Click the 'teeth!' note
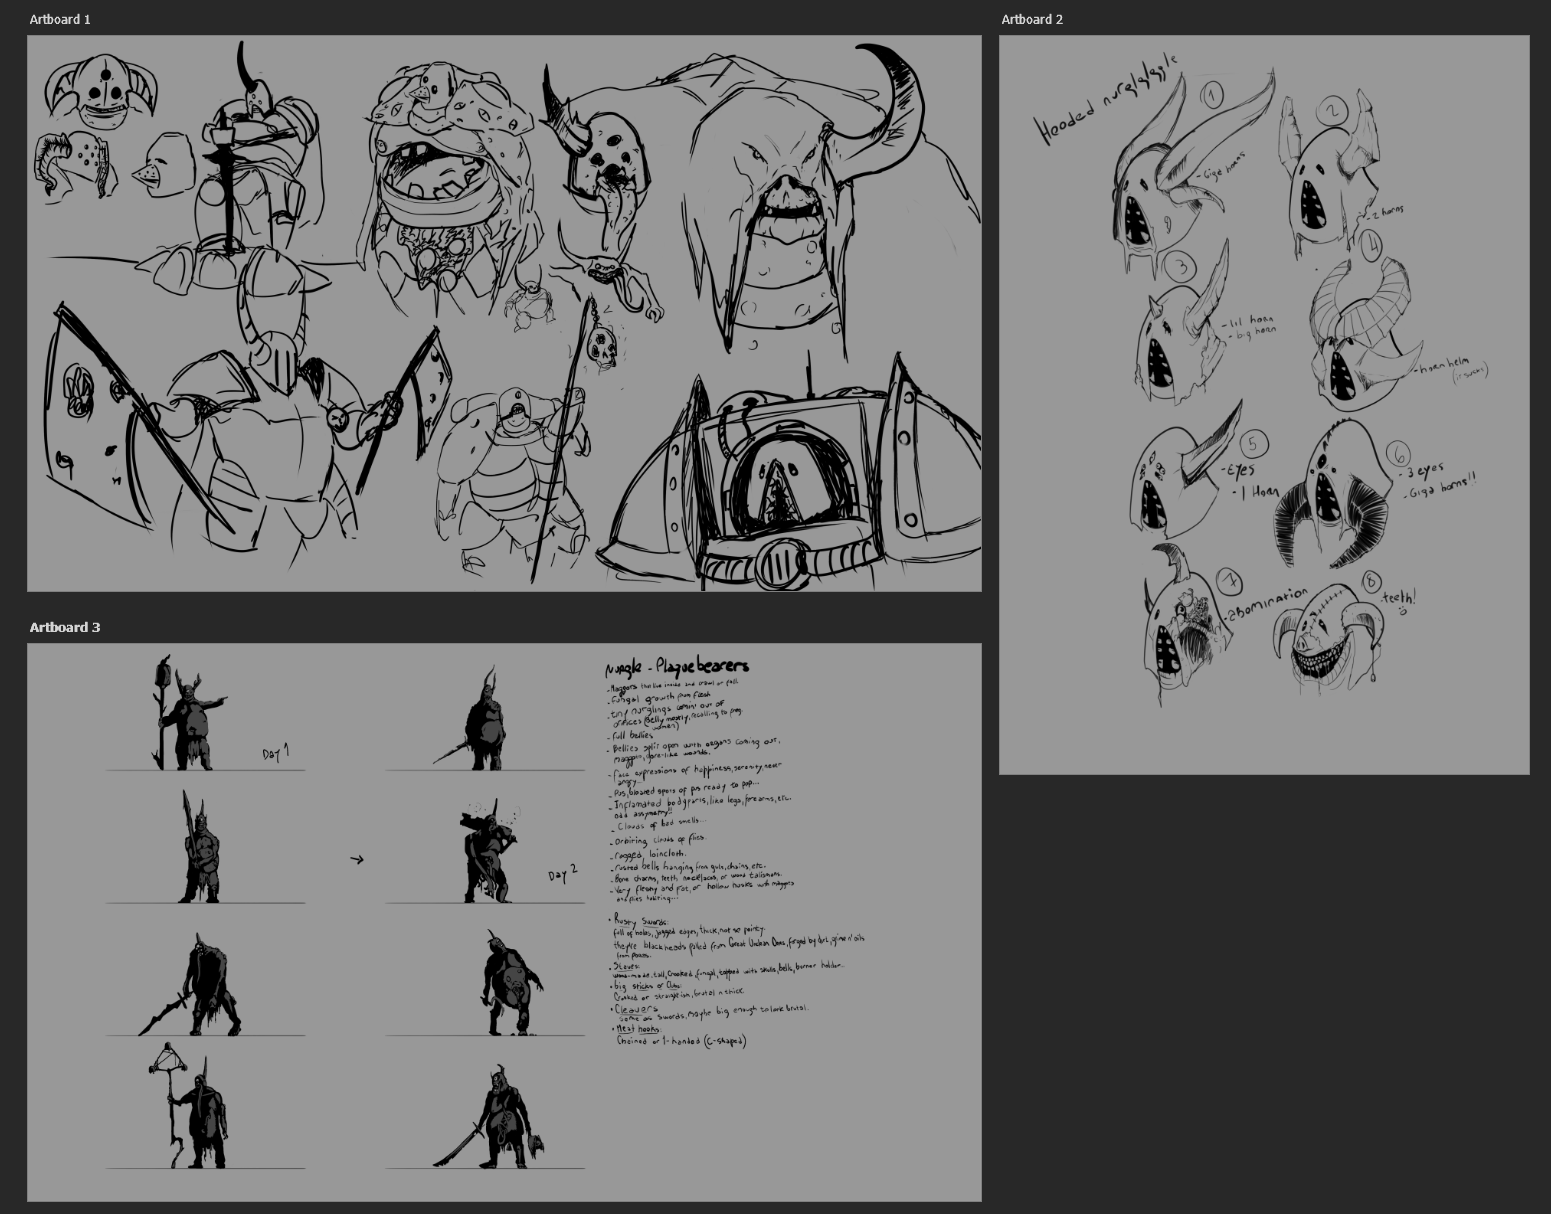 click(x=1400, y=599)
